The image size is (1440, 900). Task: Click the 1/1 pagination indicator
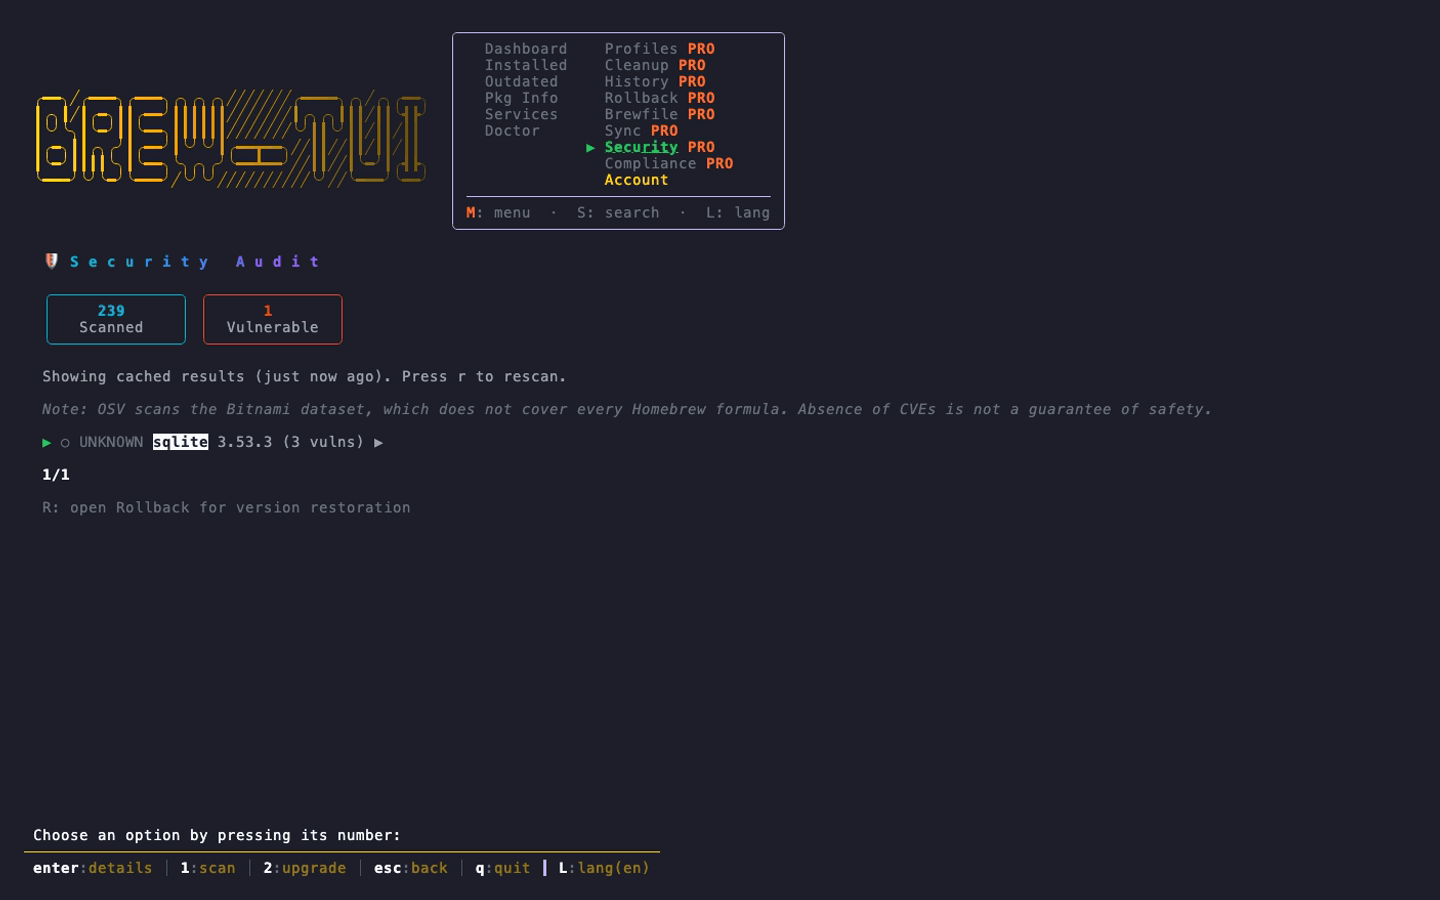(x=56, y=475)
